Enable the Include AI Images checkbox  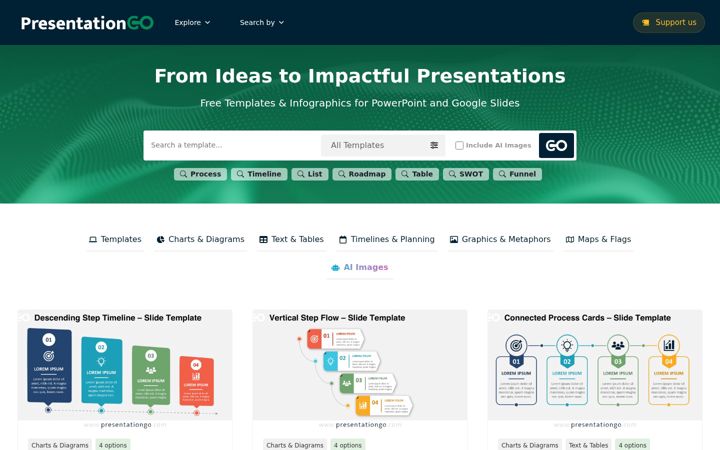point(459,145)
